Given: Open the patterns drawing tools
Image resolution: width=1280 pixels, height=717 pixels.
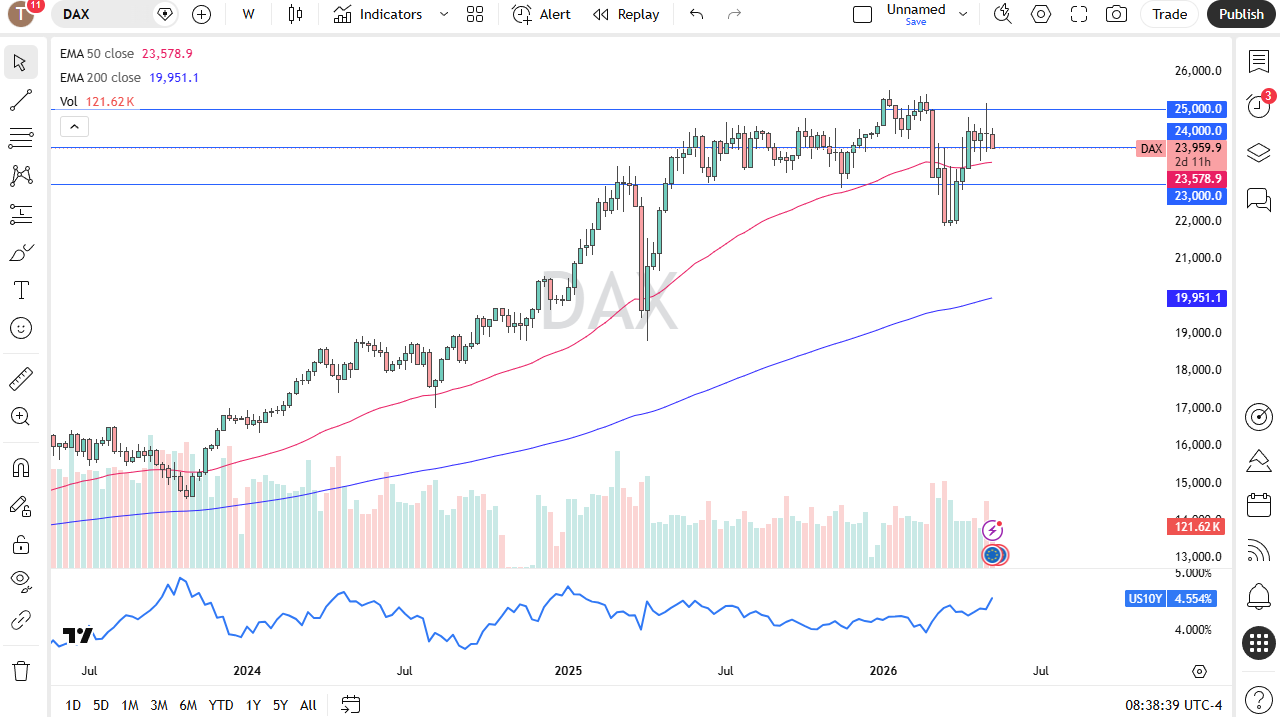Looking at the screenshot, I should [20, 176].
